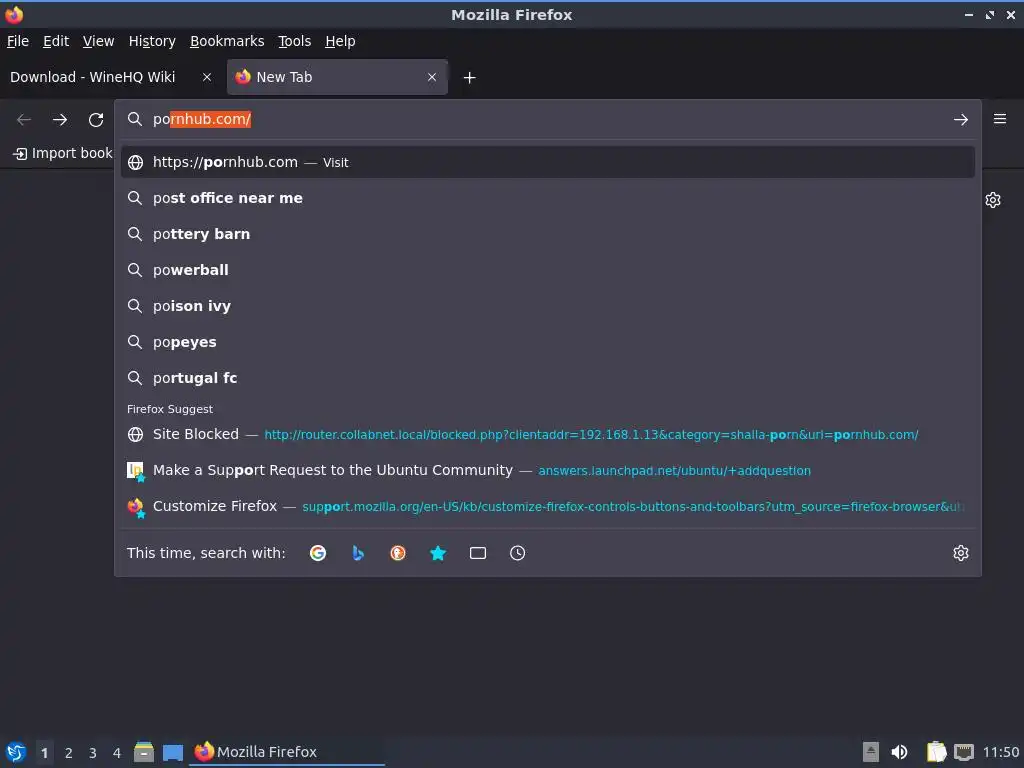Open the File menu
This screenshot has height=768, width=1024.
coord(18,41)
